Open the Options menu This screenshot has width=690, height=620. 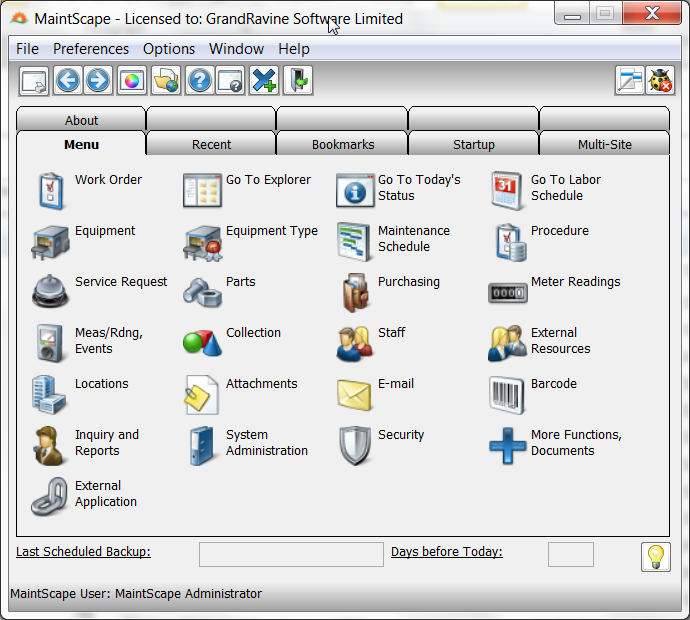coord(169,49)
